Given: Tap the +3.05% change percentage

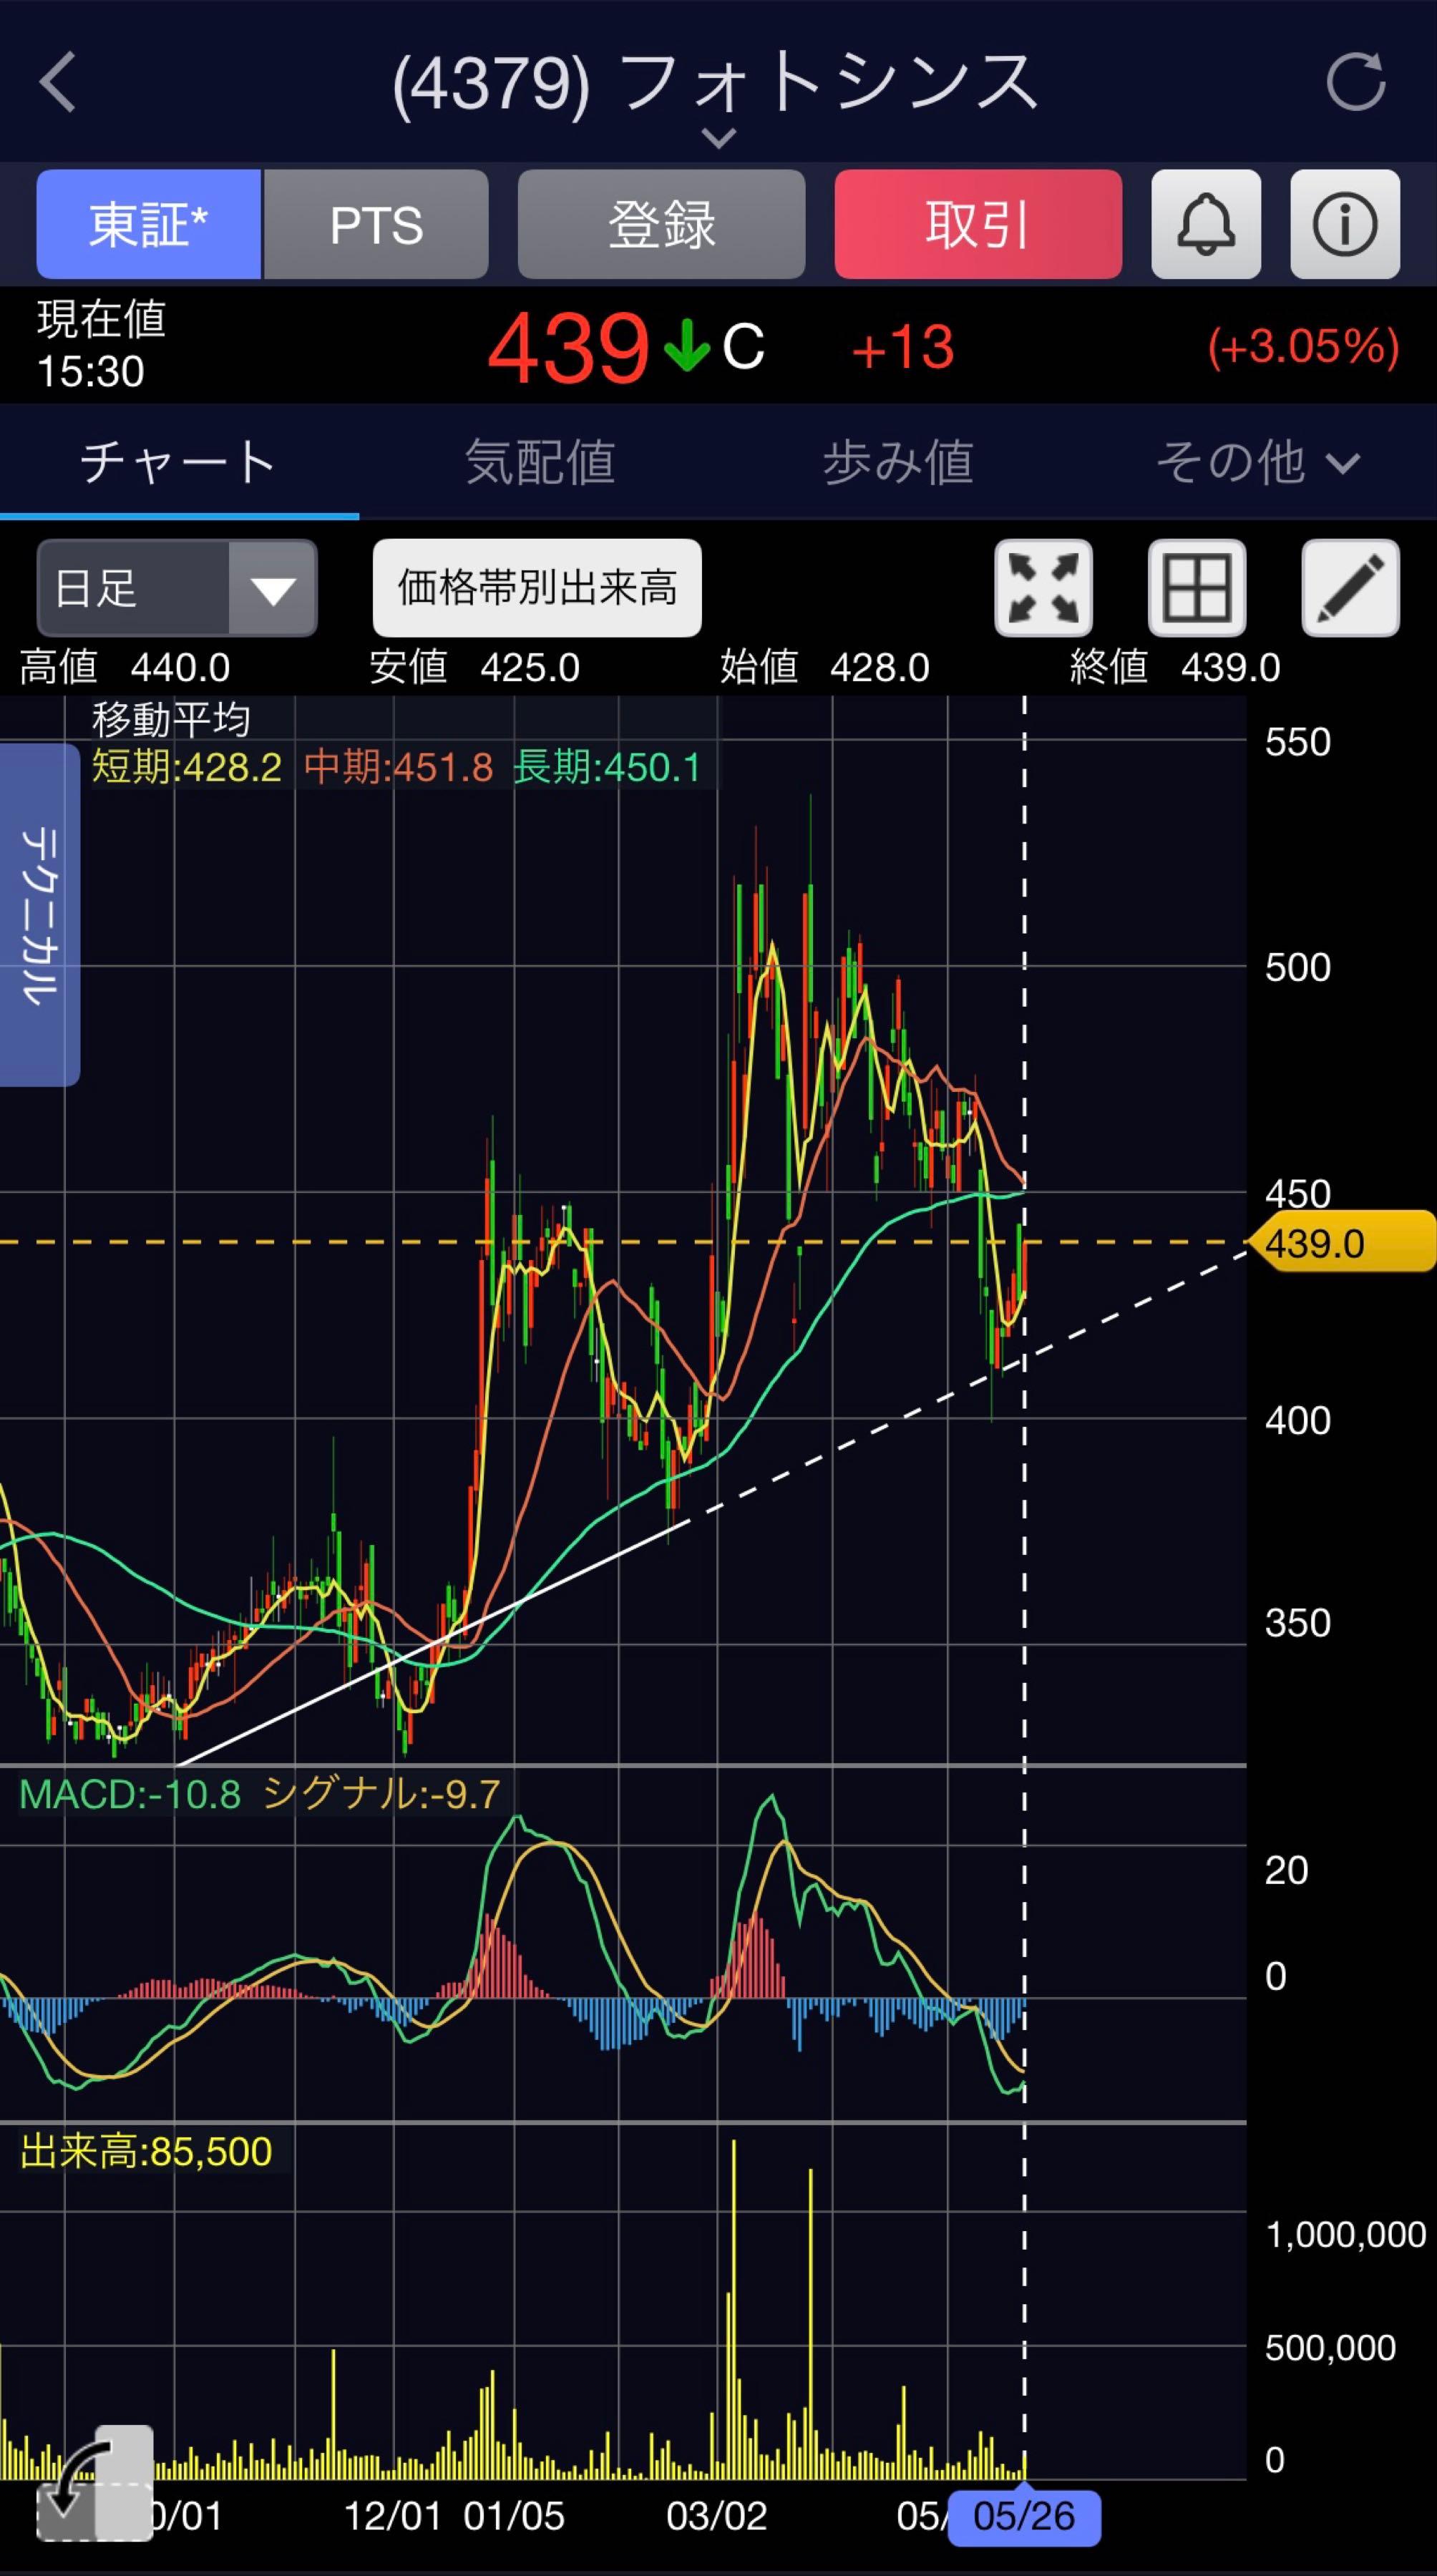Looking at the screenshot, I should coord(1302,347).
